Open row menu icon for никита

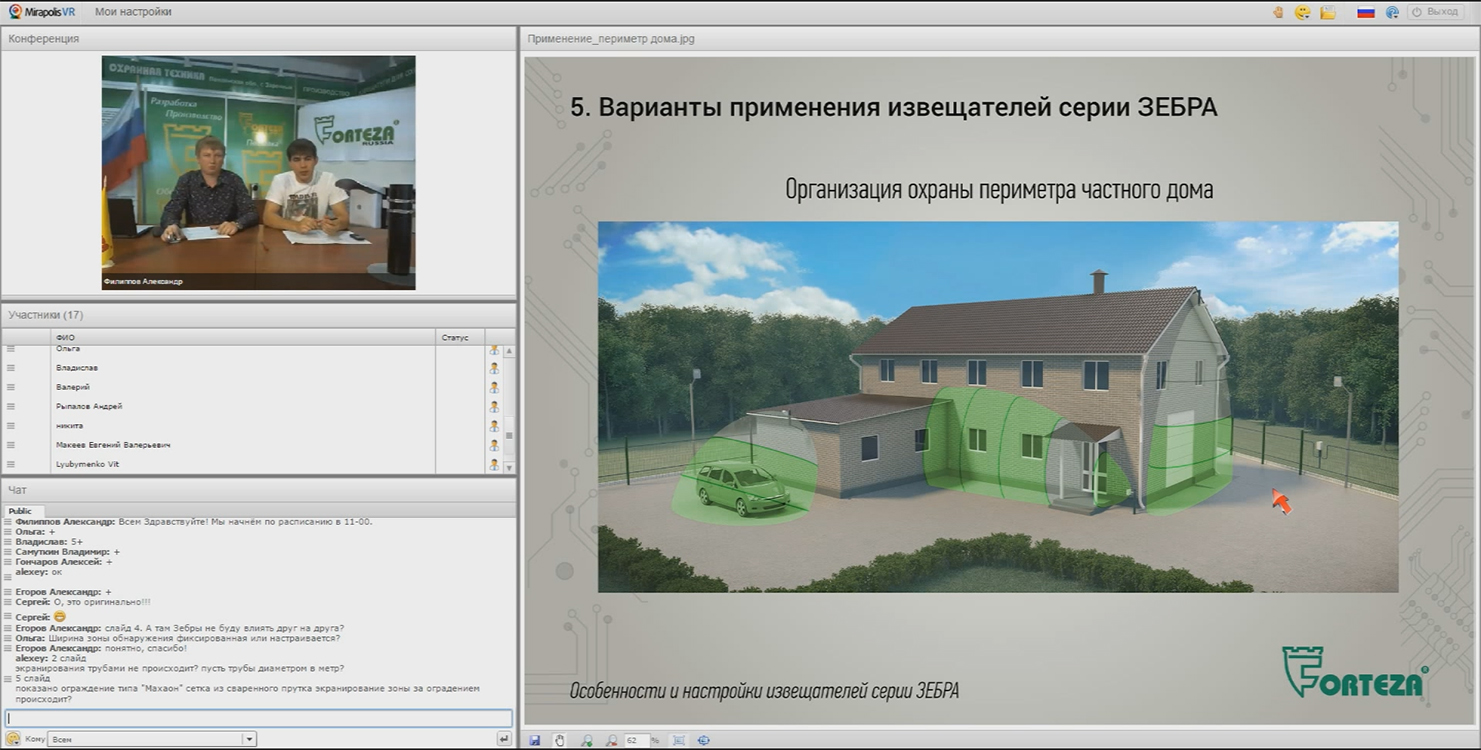11,426
